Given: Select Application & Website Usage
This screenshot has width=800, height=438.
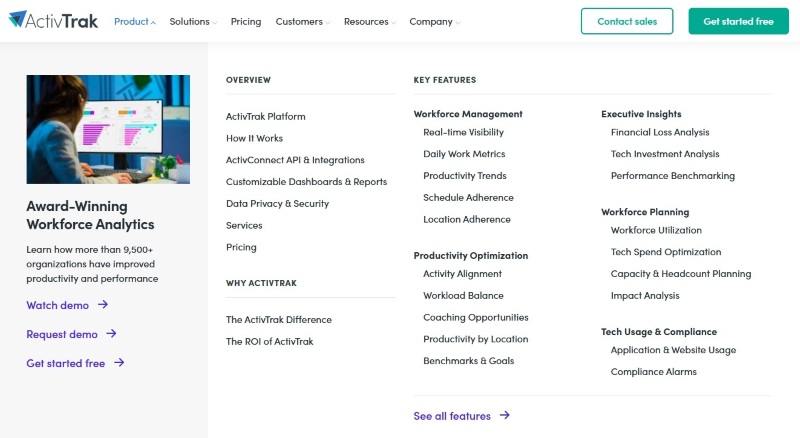Looking at the screenshot, I should click(x=673, y=350).
